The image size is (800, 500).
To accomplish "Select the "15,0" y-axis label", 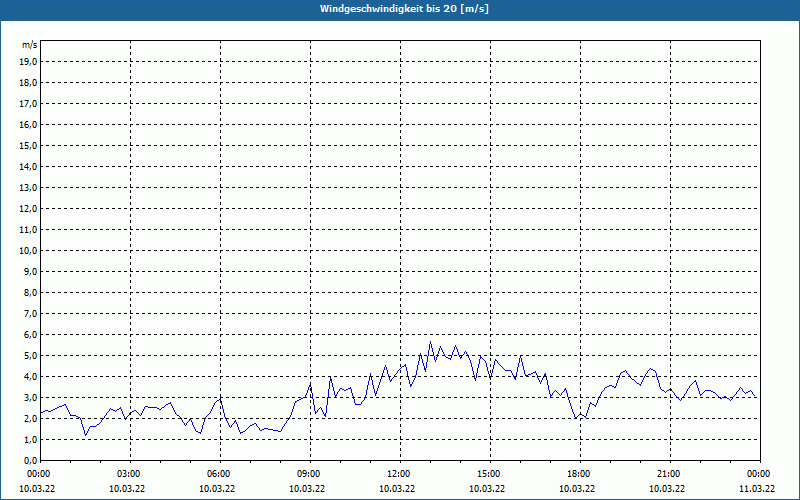I will tap(29, 145).
